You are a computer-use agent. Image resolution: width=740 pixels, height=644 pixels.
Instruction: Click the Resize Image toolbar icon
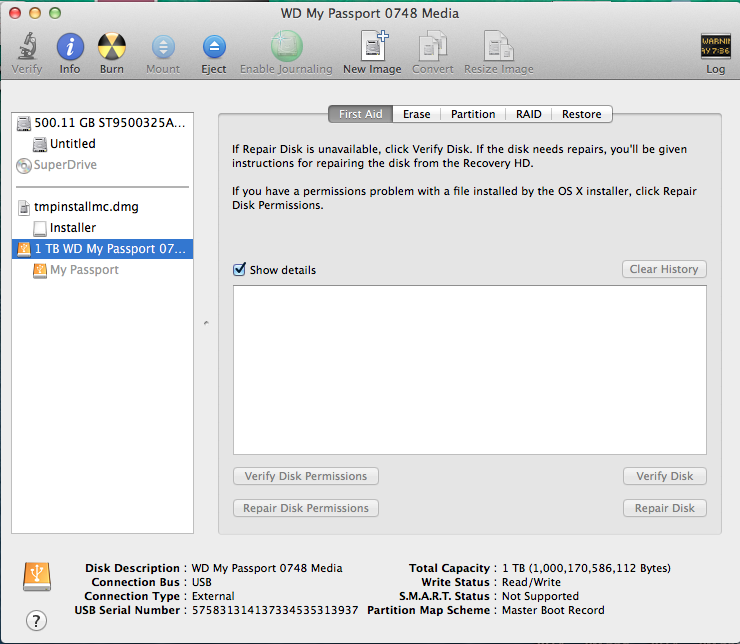point(498,46)
